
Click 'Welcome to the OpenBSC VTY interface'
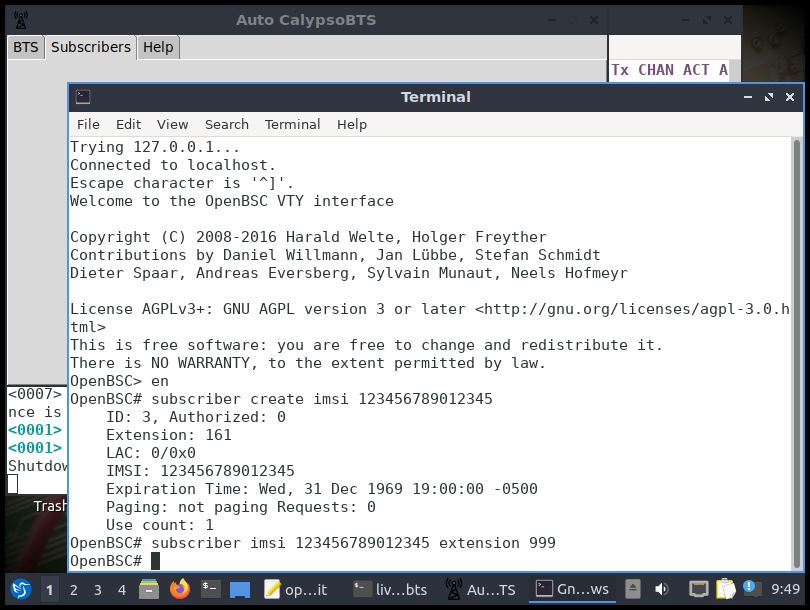point(232,201)
